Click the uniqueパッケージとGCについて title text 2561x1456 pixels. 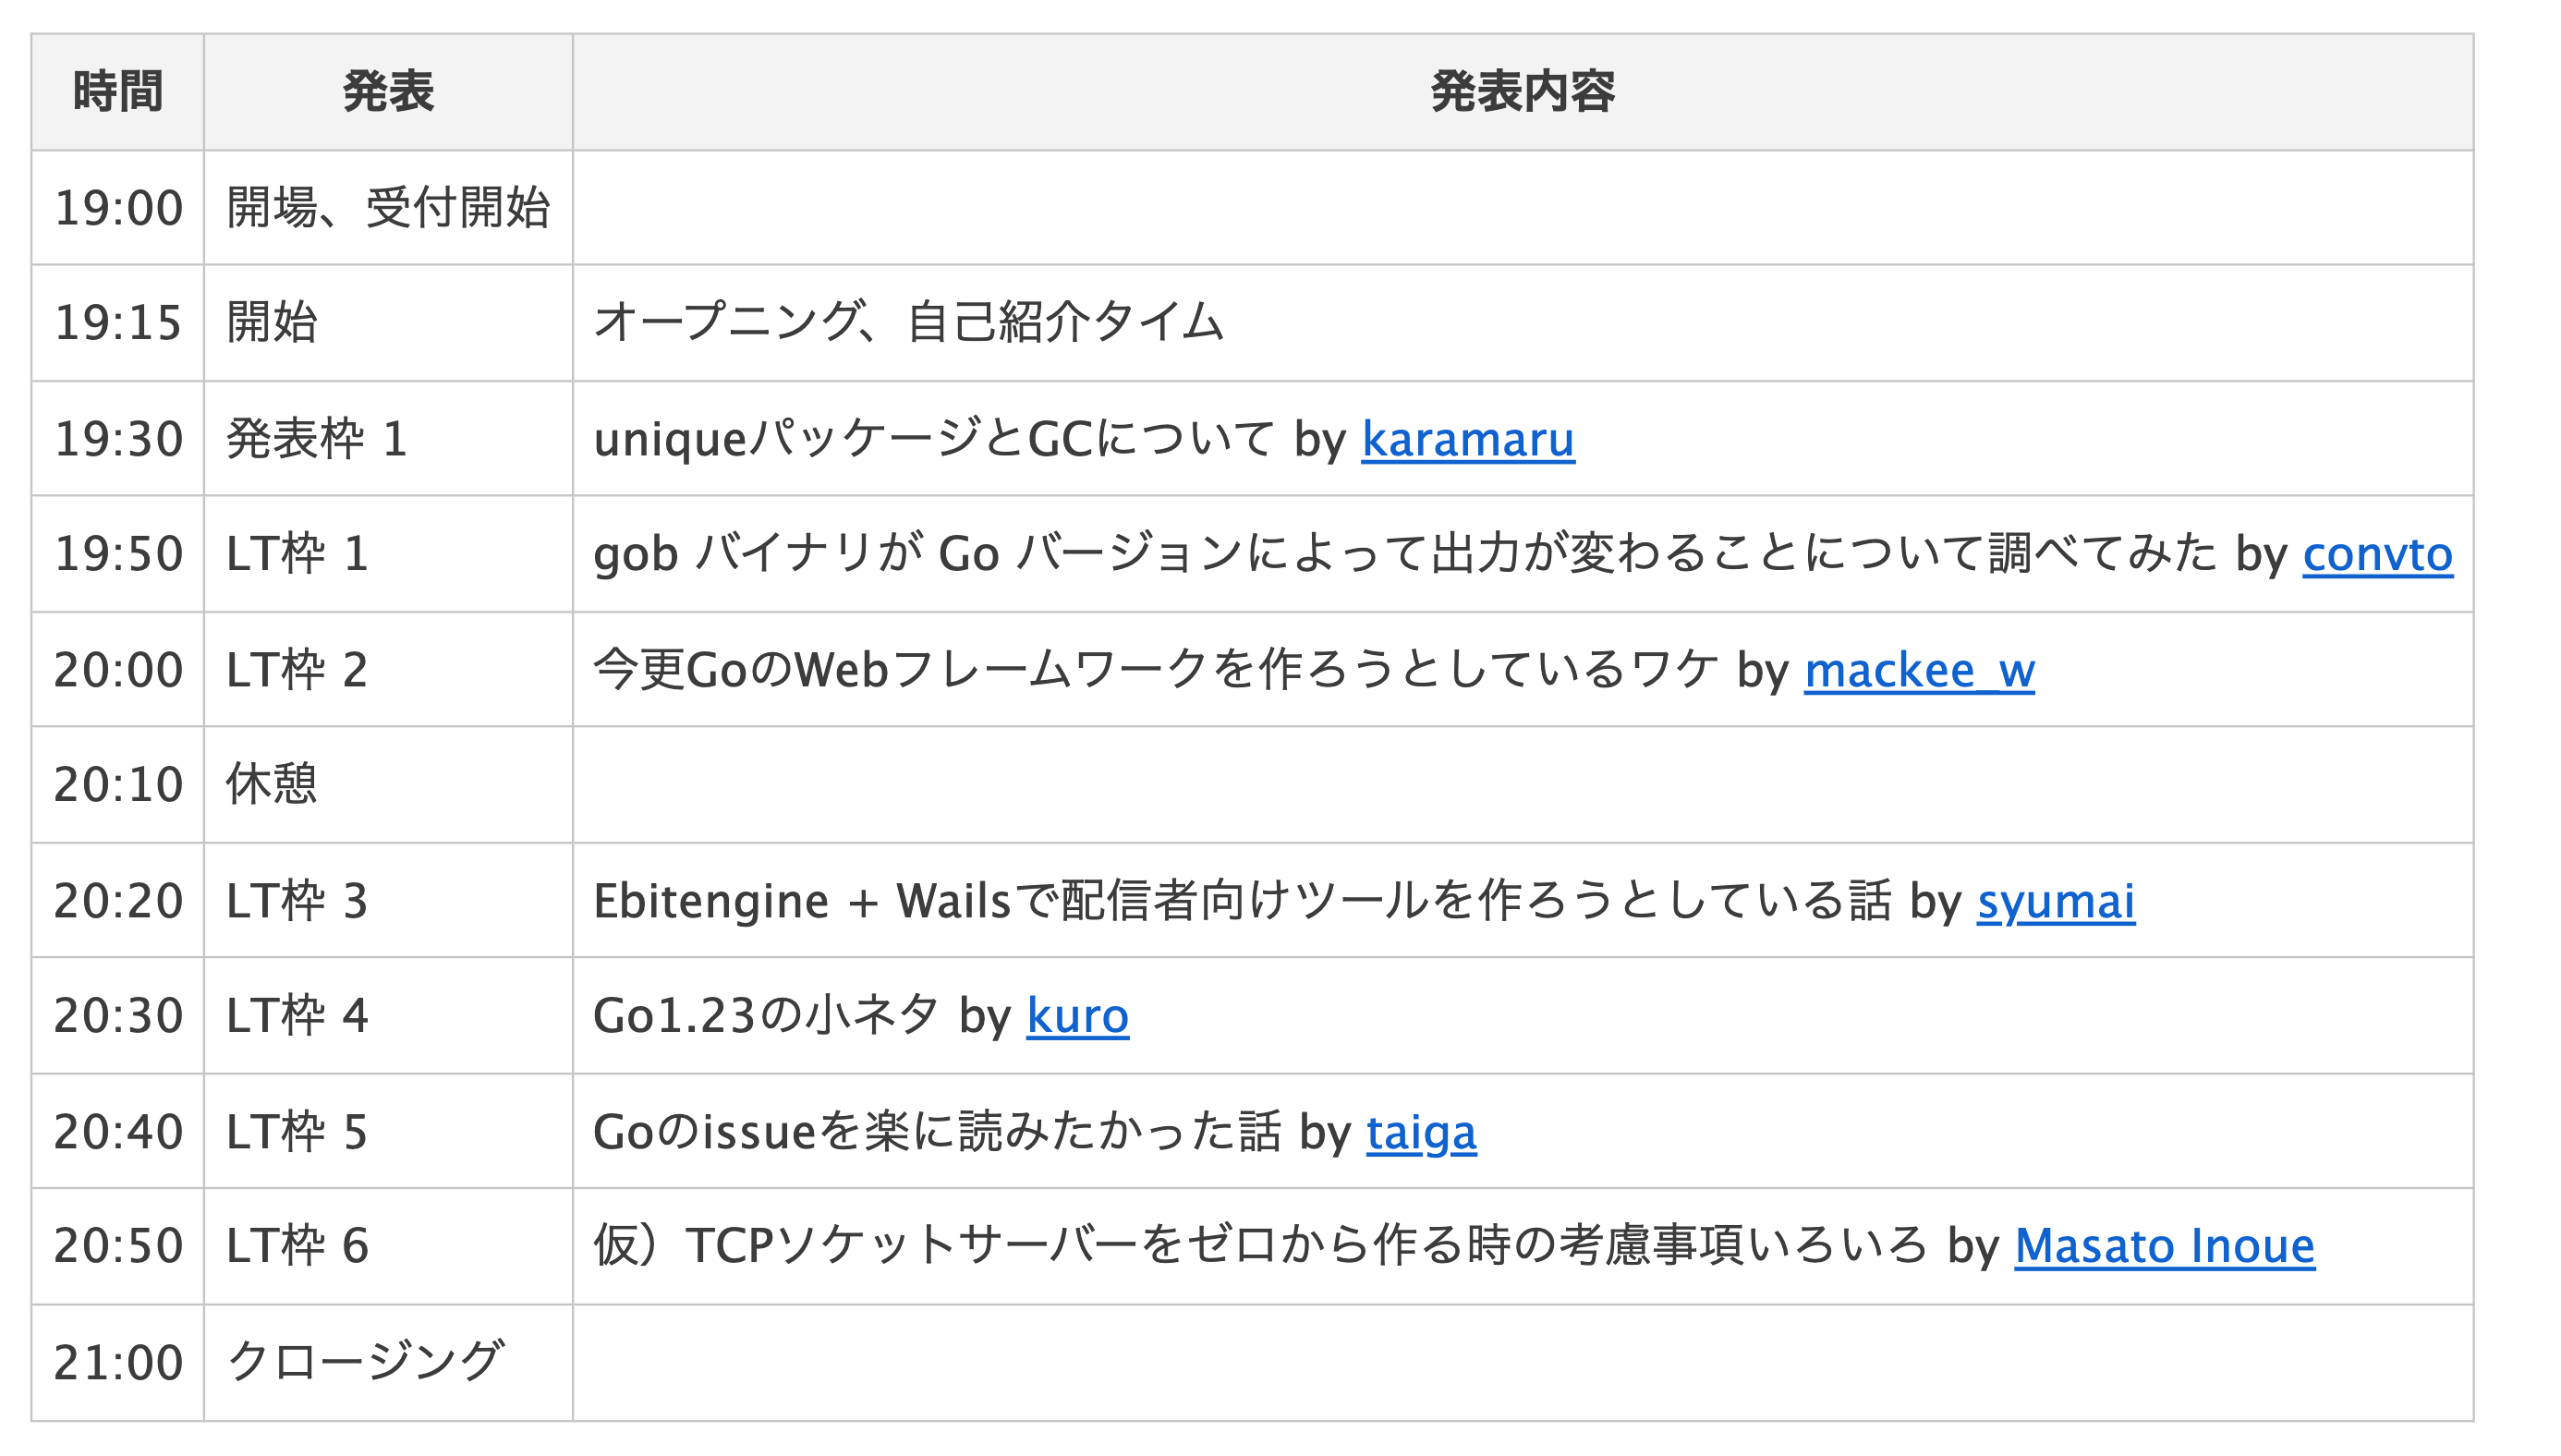[x=932, y=440]
